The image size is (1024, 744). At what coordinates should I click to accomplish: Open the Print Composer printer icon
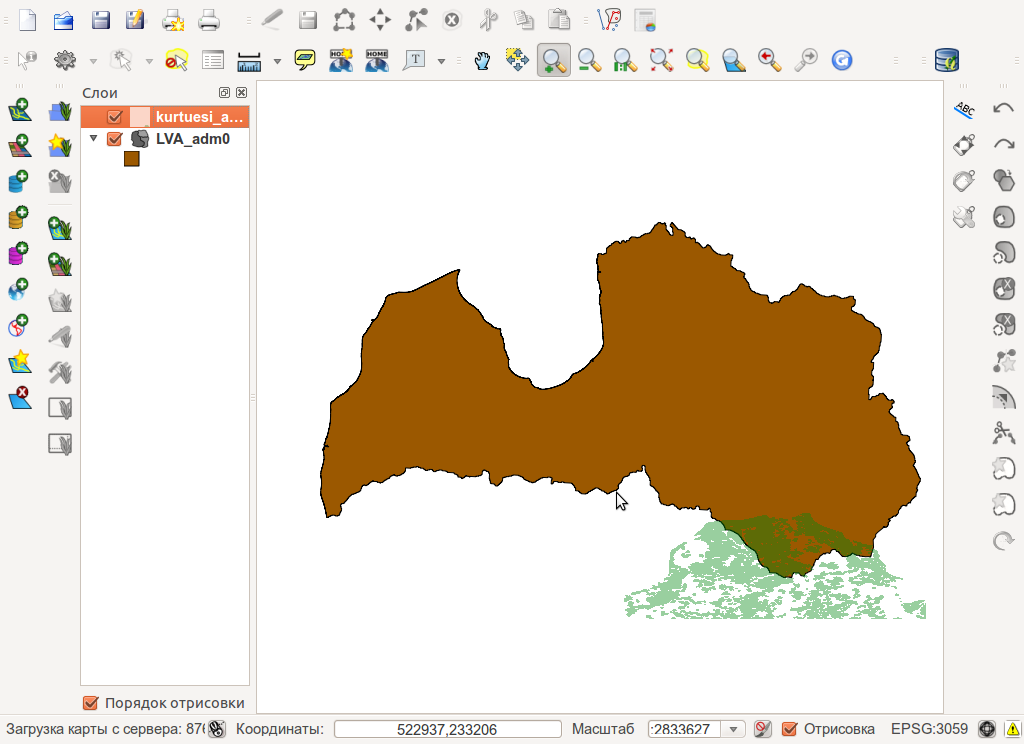tap(209, 19)
